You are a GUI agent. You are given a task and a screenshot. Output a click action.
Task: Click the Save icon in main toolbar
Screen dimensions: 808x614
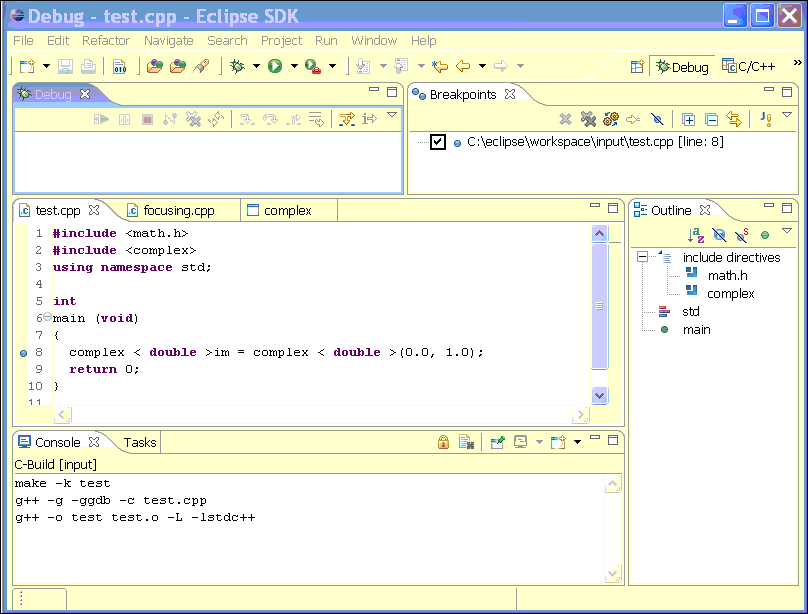tap(65, 66)
